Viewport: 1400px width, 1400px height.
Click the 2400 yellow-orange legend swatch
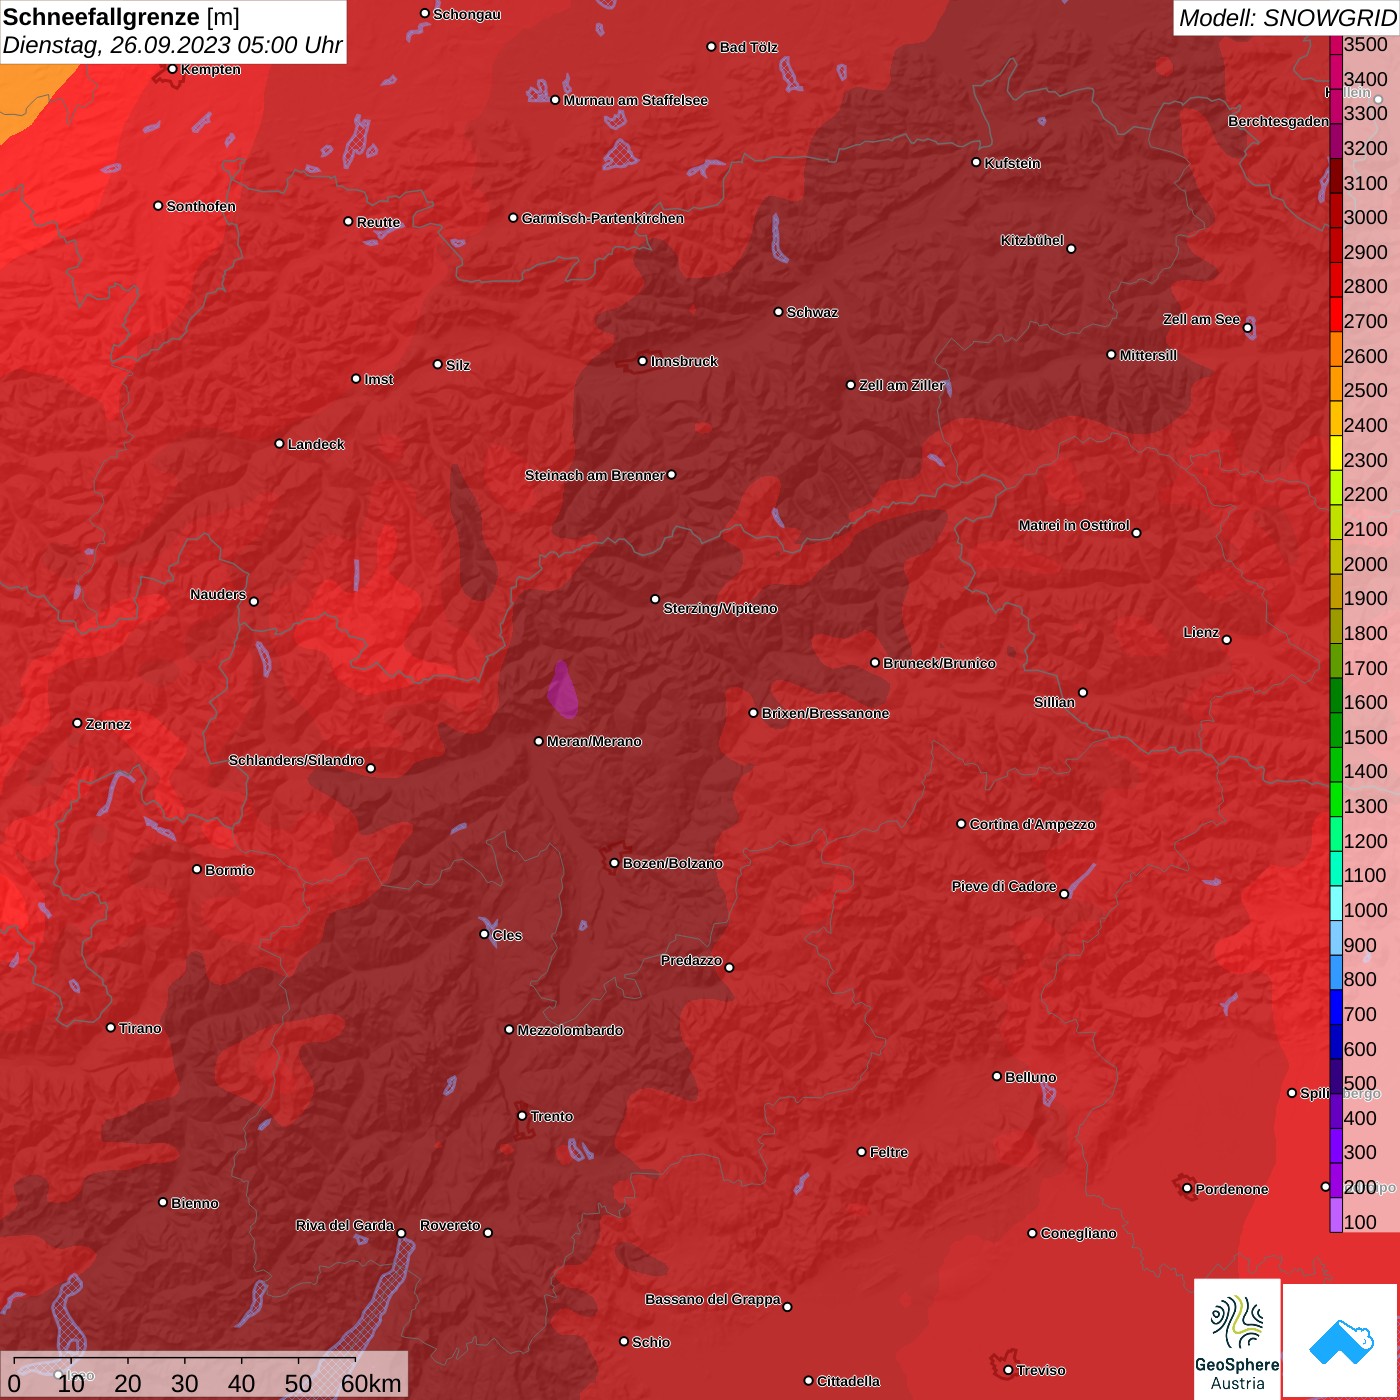[x=1336, y=417]
